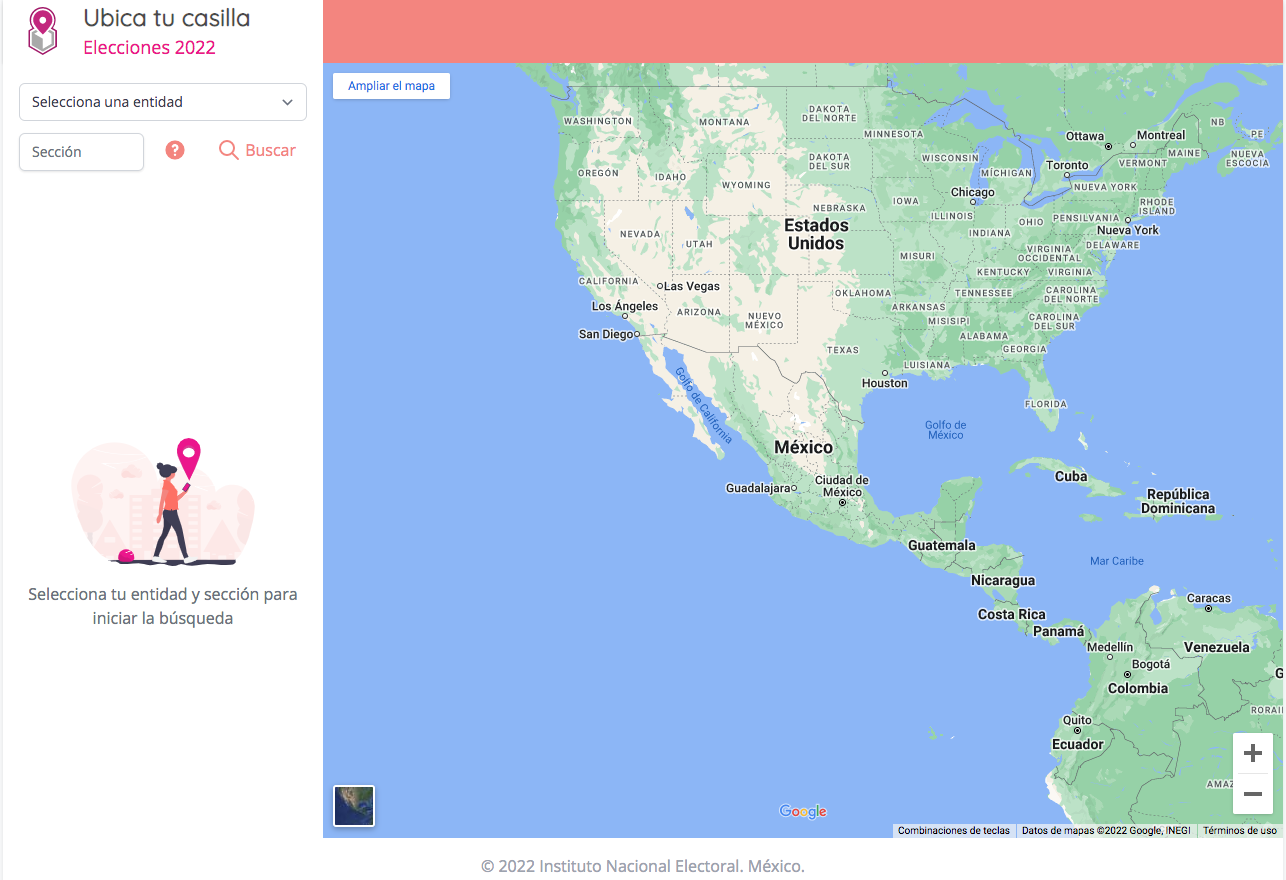Screen dimensions: 1286x880
Task: Click the 'Elecciones 2022' subtitle
Action: 149,47
